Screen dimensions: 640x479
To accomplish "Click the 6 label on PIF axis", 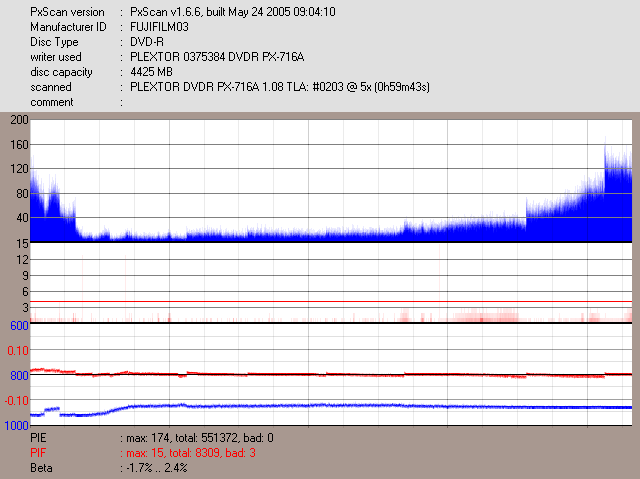I will click(x=25, y=292).
